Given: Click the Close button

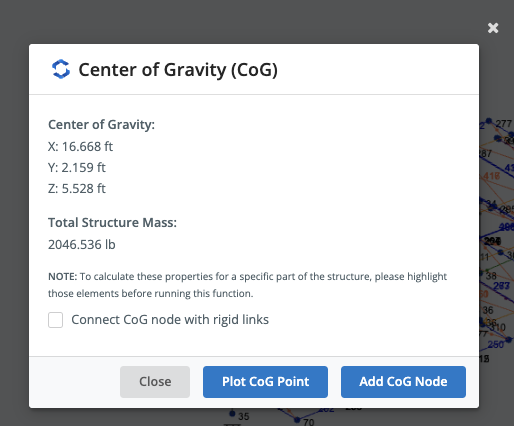Looking at the screenshot, I should pyautogui.click(x=155, y=382).
